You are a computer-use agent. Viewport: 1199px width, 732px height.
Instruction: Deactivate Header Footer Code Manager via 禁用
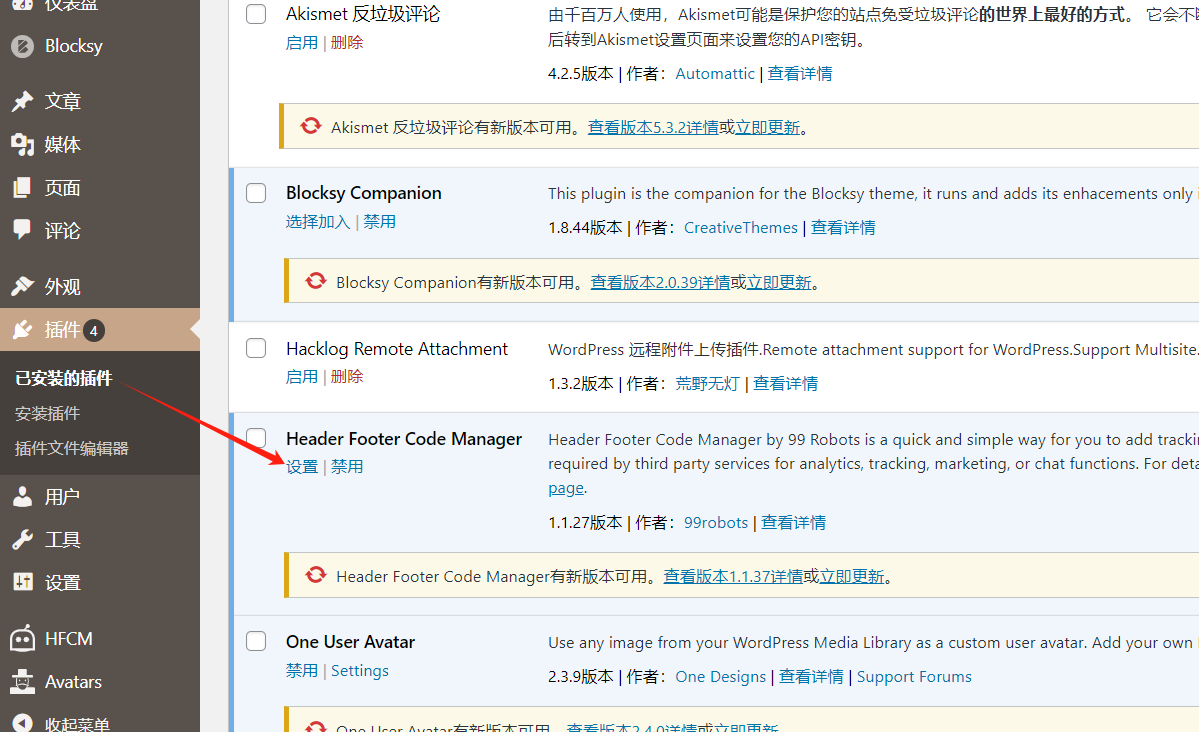(x=347, y=467)
